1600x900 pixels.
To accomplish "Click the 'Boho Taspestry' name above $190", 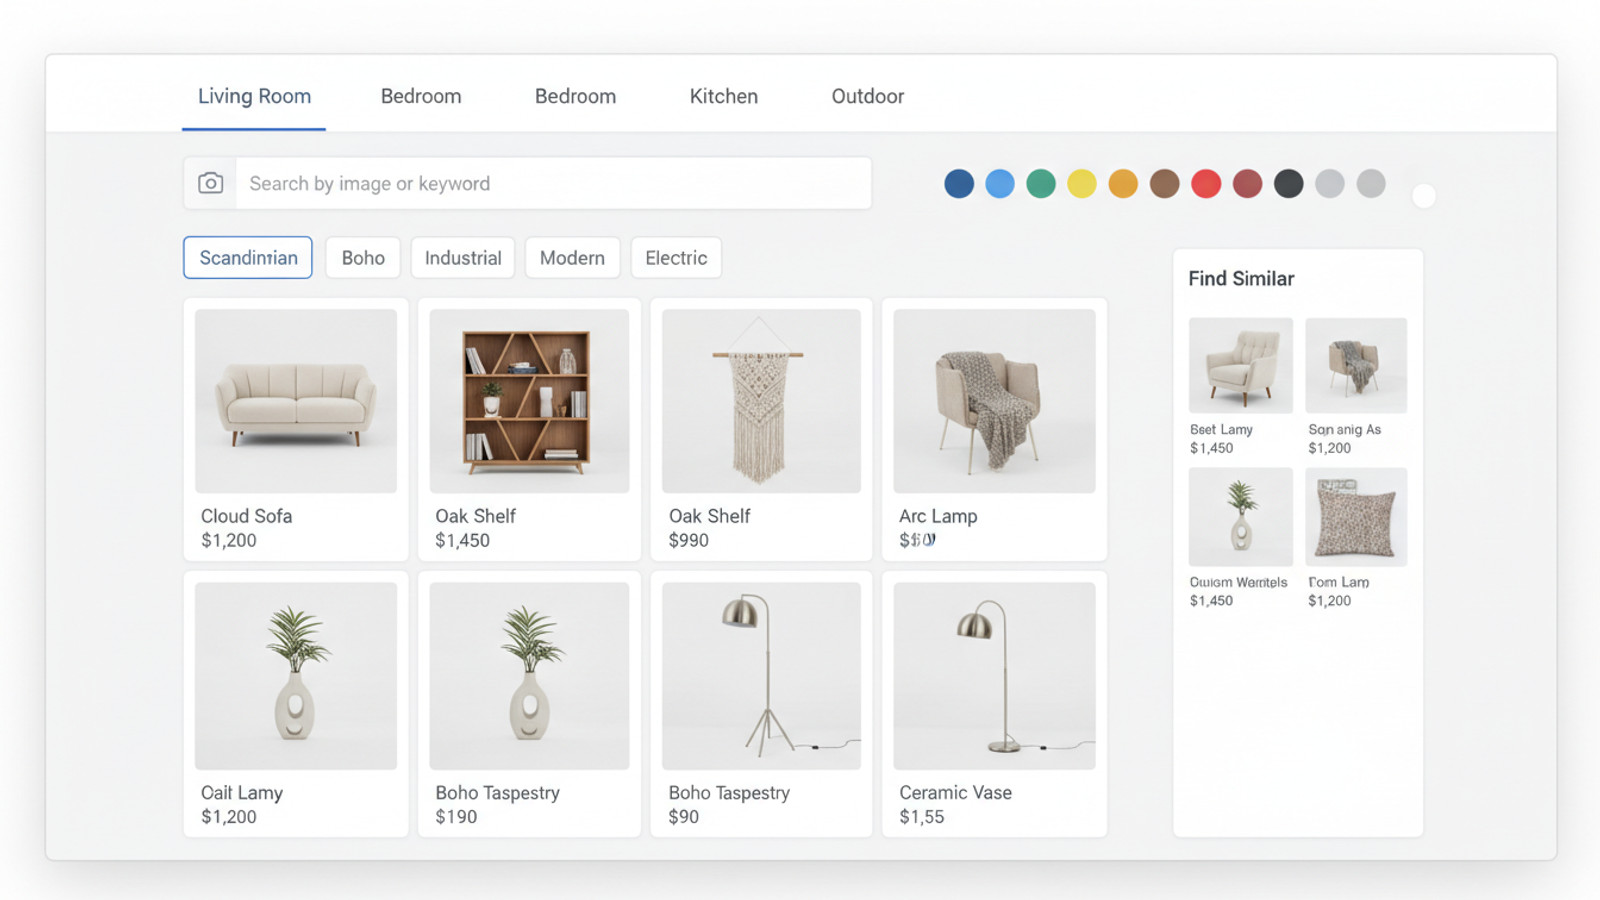I will (x=497, y=793).
